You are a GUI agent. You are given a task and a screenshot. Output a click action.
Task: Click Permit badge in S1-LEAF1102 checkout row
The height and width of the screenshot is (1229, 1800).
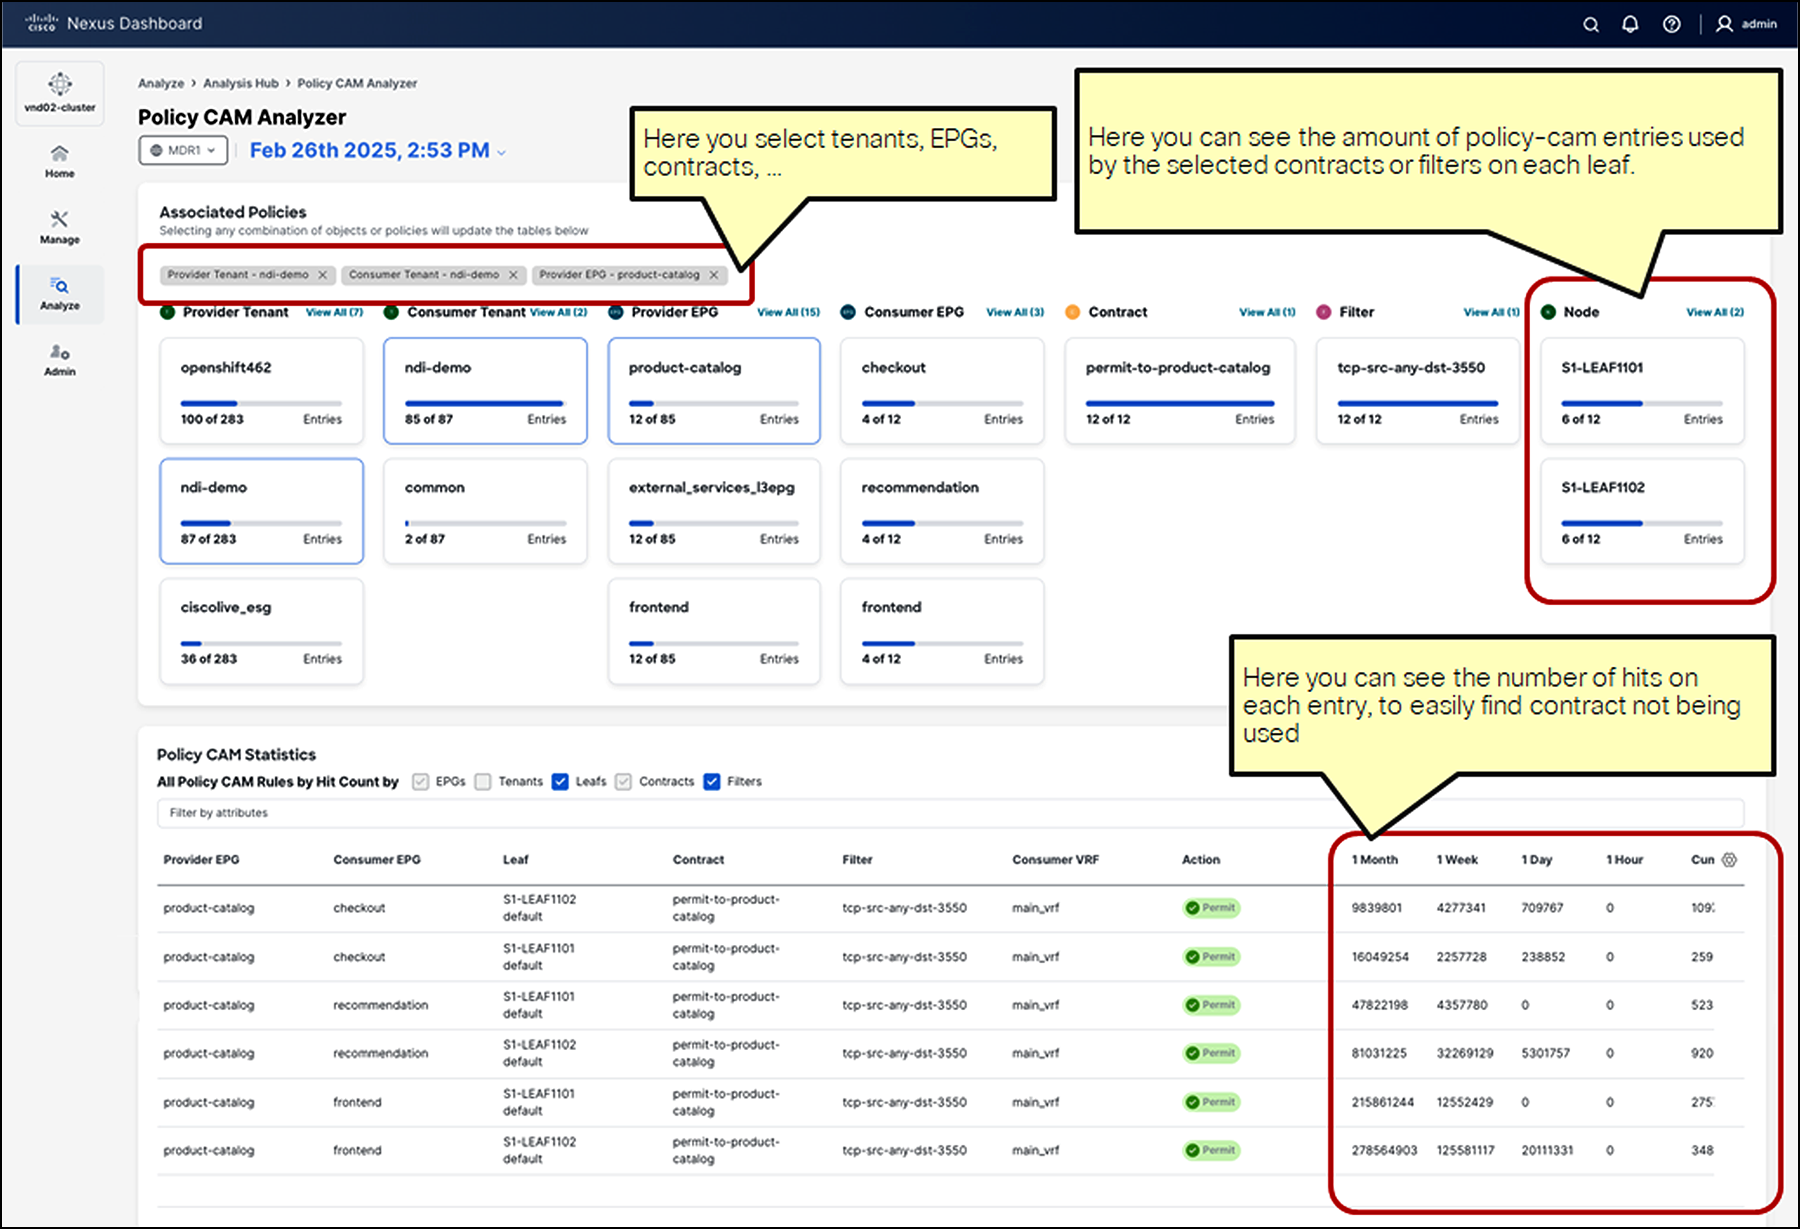1212,908
